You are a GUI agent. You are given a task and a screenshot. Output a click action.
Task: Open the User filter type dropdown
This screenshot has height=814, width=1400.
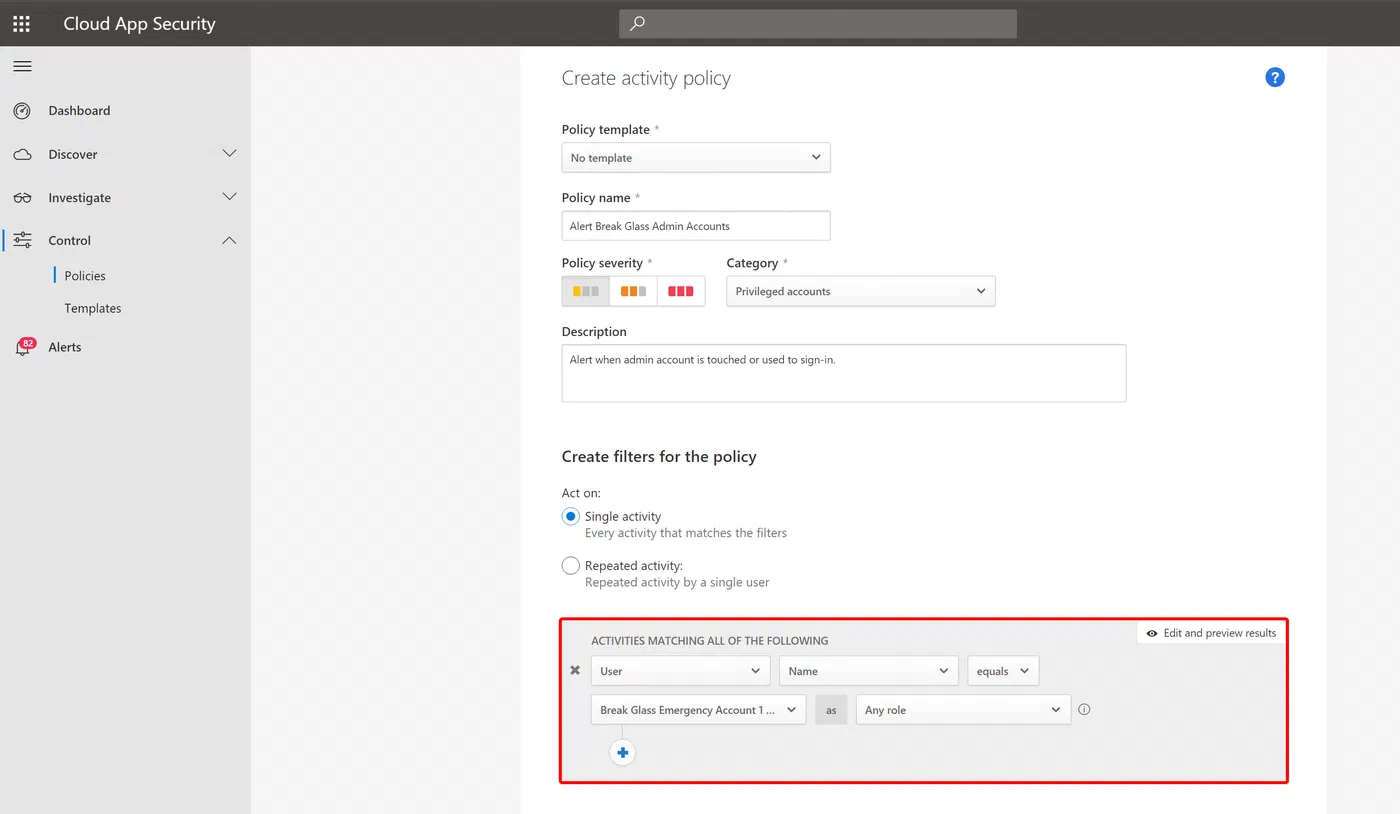[x=681, y=671]
